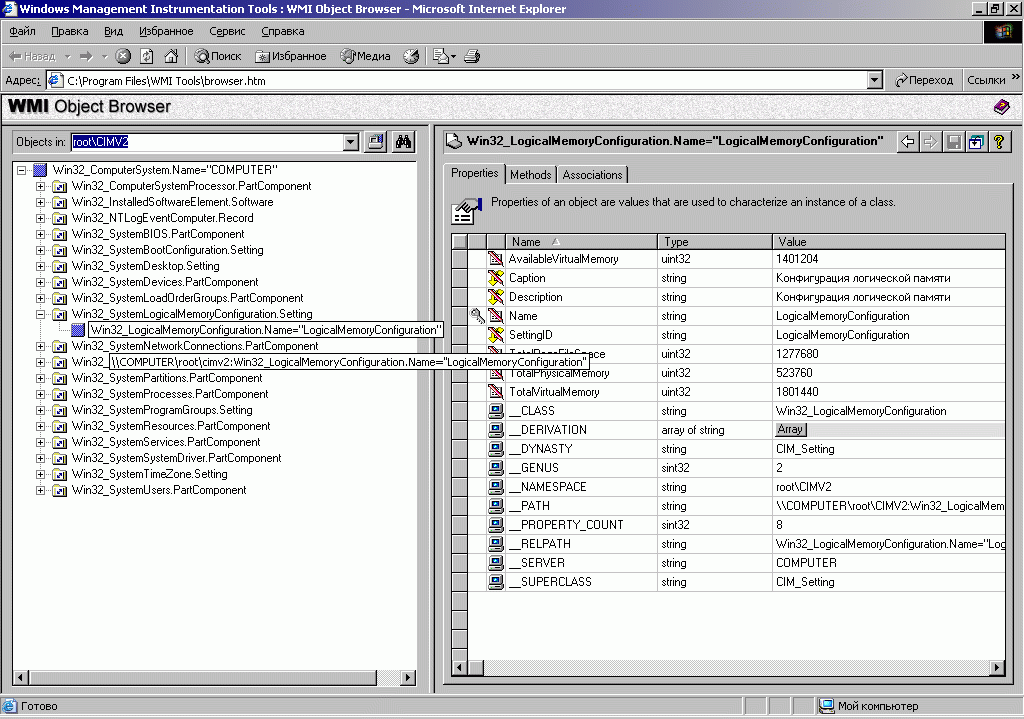Open the address bar dropdown arrow
Image resolution: width=1024 pixels, height=719 pixels.
click(875, 80)
